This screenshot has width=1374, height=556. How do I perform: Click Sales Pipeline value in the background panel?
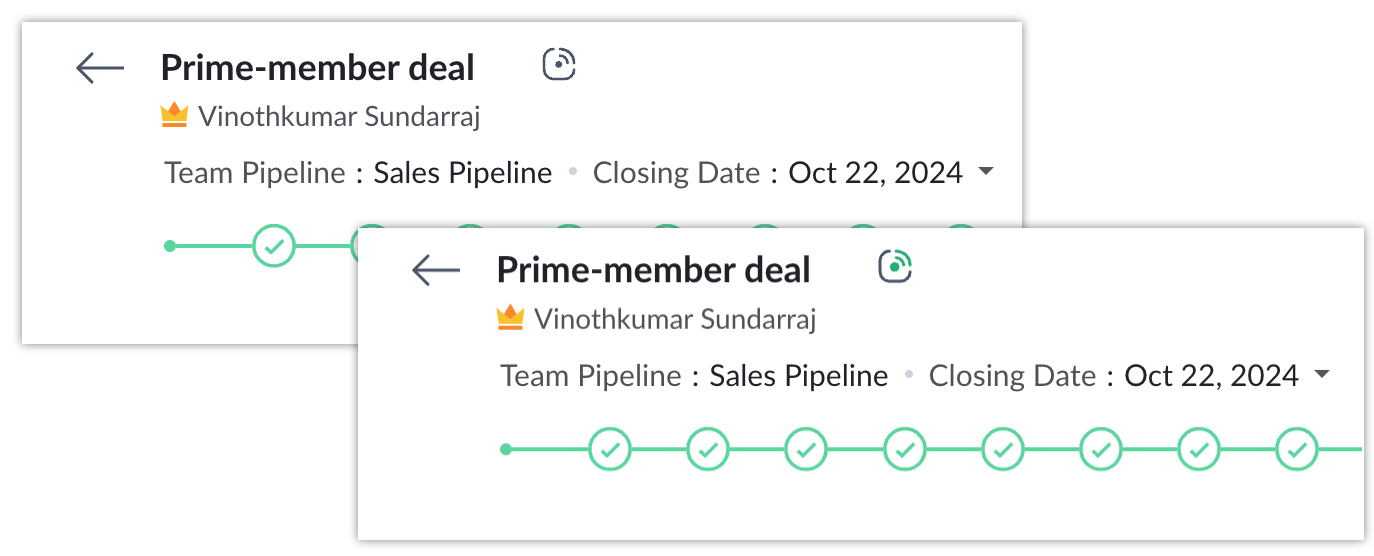coord(462,173)
